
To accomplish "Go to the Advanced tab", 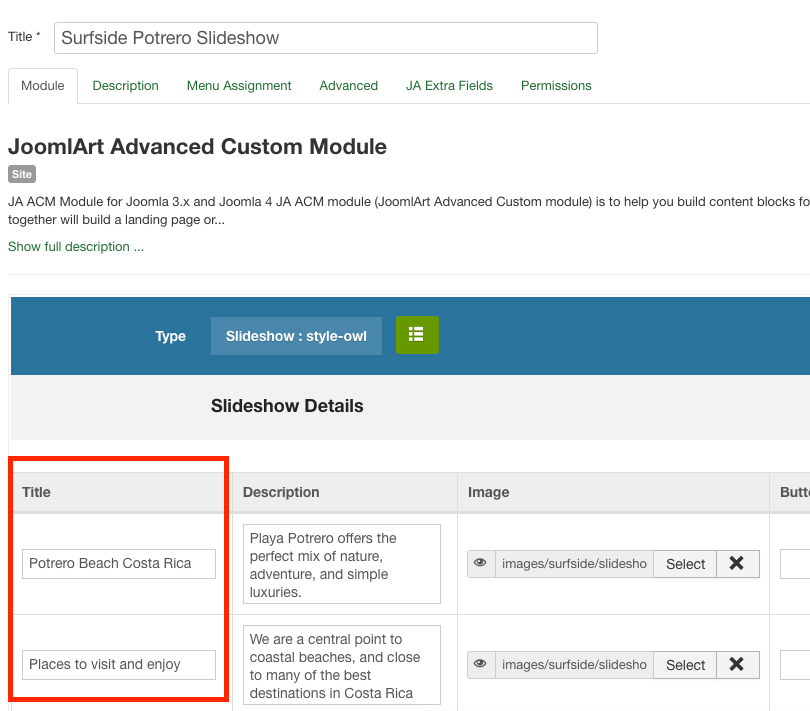I will pyautogui.click(x=349, y=86).
